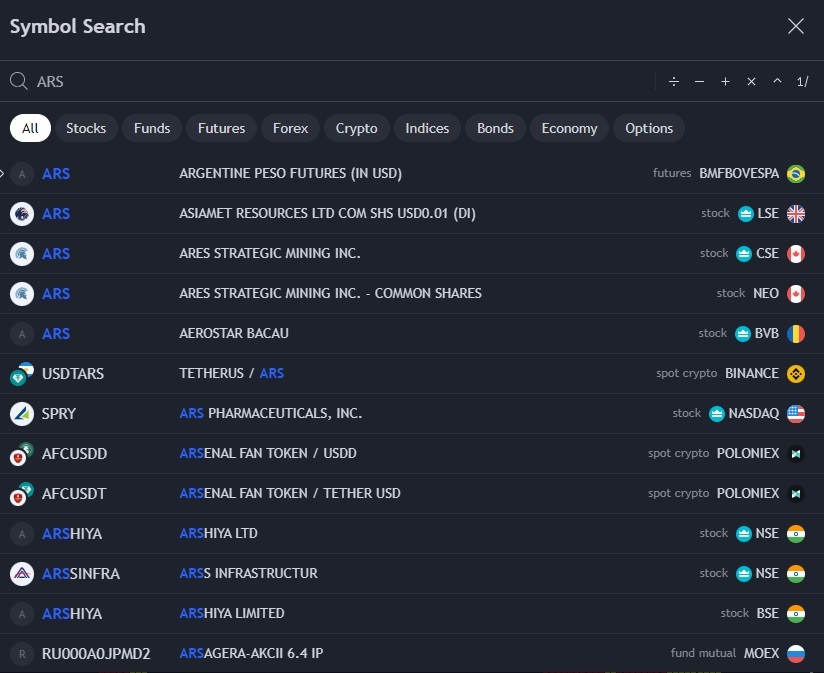
Task: Click the SPRY ticker symbol link
Action: (59, 413)
